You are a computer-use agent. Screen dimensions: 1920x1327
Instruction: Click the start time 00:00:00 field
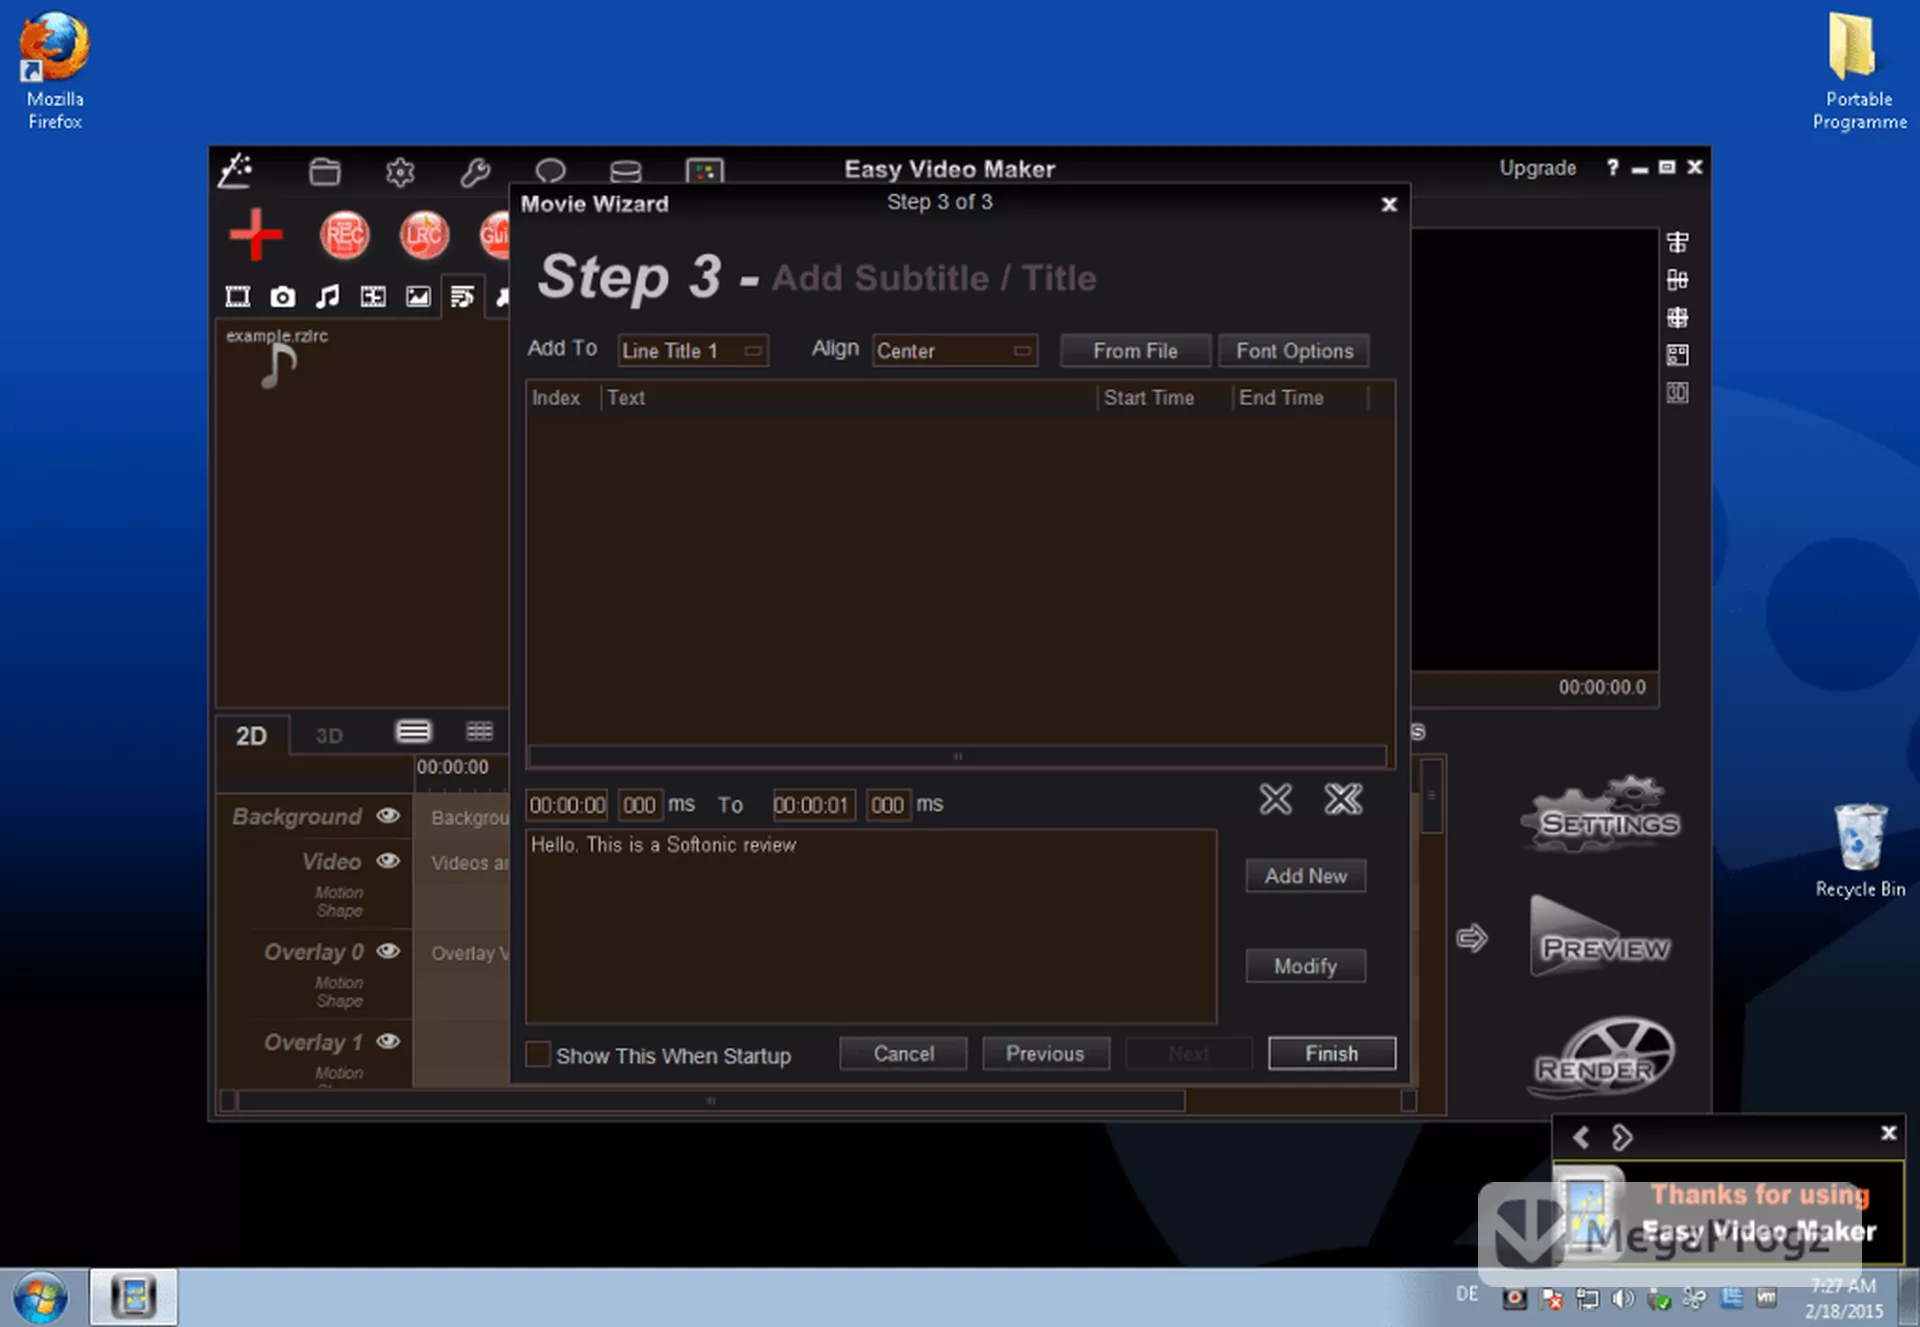pos(567,805)
